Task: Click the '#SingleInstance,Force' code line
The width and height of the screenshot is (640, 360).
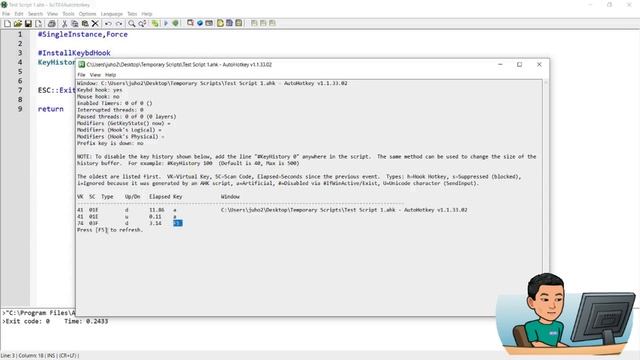Action: point(82,34)
